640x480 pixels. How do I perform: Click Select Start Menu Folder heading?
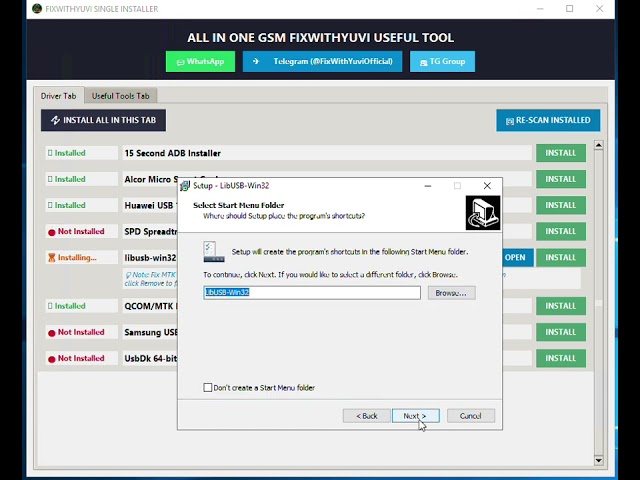[x=238, y=205]
